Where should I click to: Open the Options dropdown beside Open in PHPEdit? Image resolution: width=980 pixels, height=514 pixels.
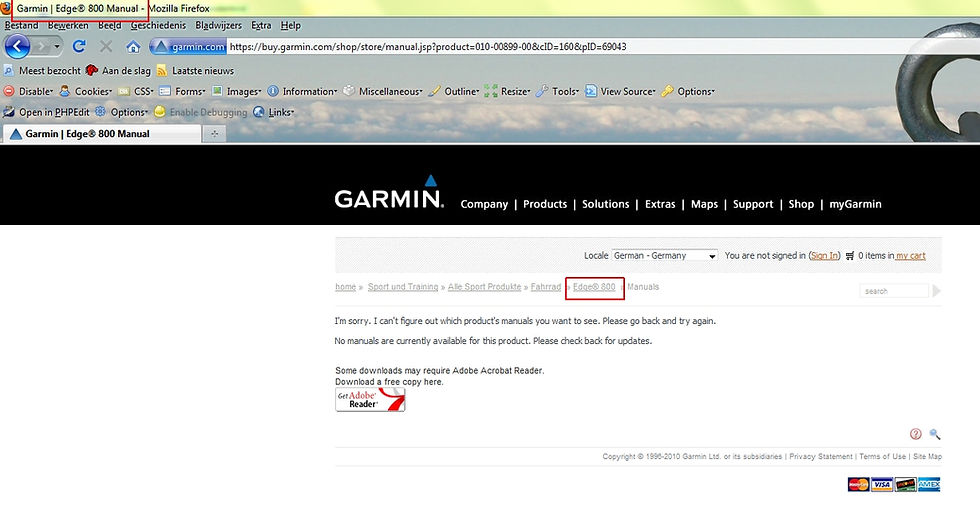point(121,113)
